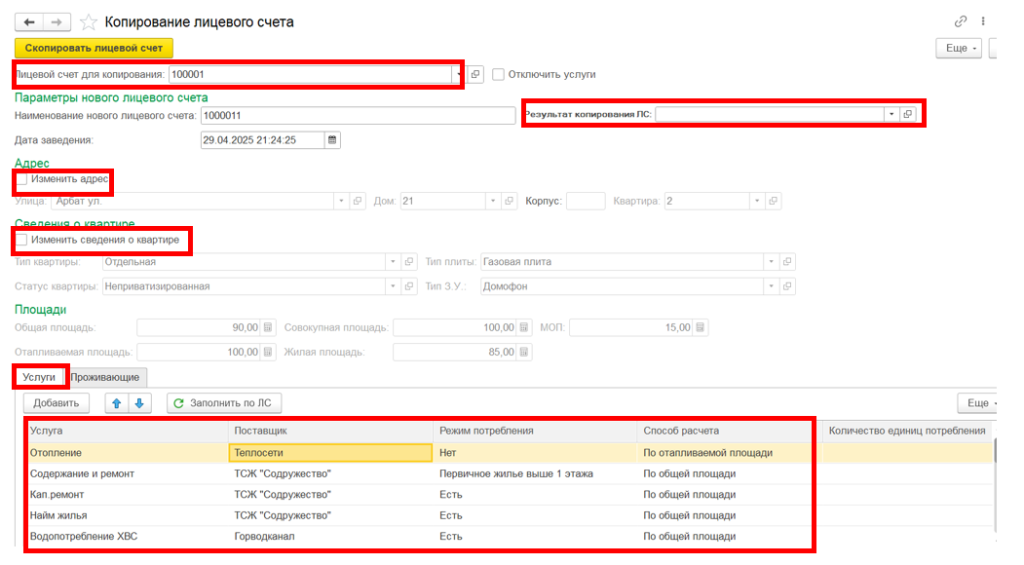Tick the Изменить адрес checkbox
Image resolution: width=1024 pixels, height=565 pixels.
(x=22, y=179)
